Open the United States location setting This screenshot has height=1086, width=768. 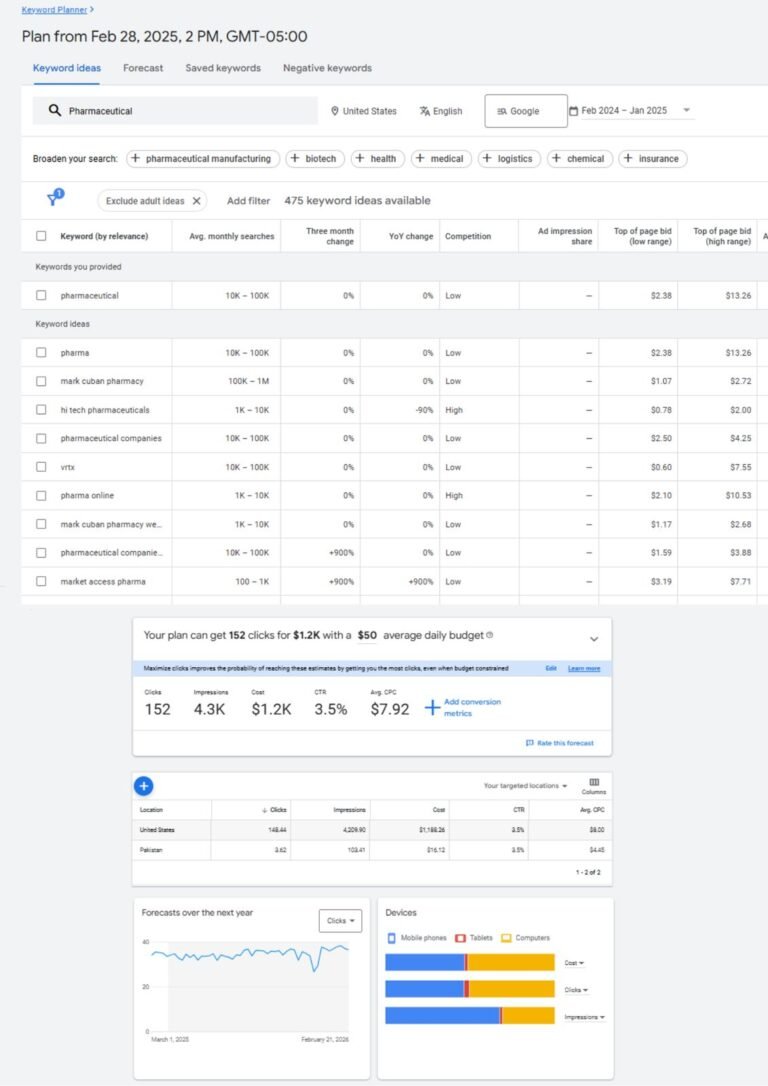[364, 111]
